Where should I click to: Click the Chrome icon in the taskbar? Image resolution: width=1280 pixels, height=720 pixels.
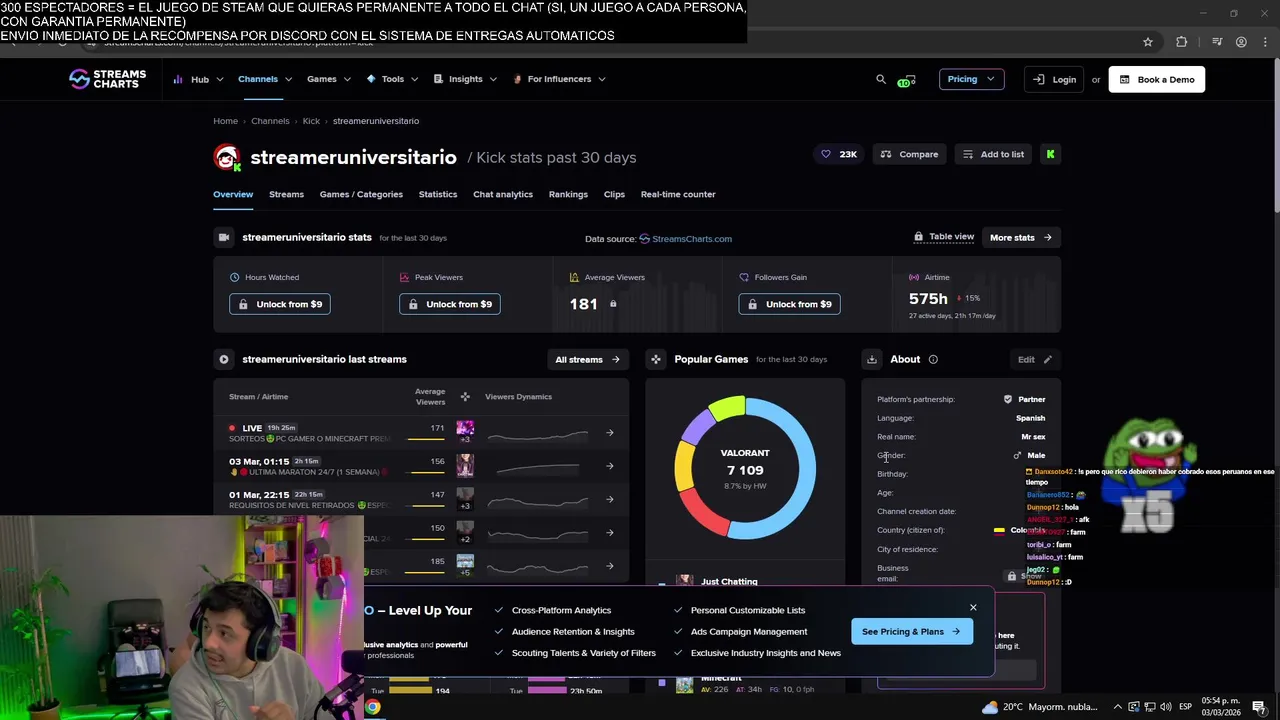372,707
